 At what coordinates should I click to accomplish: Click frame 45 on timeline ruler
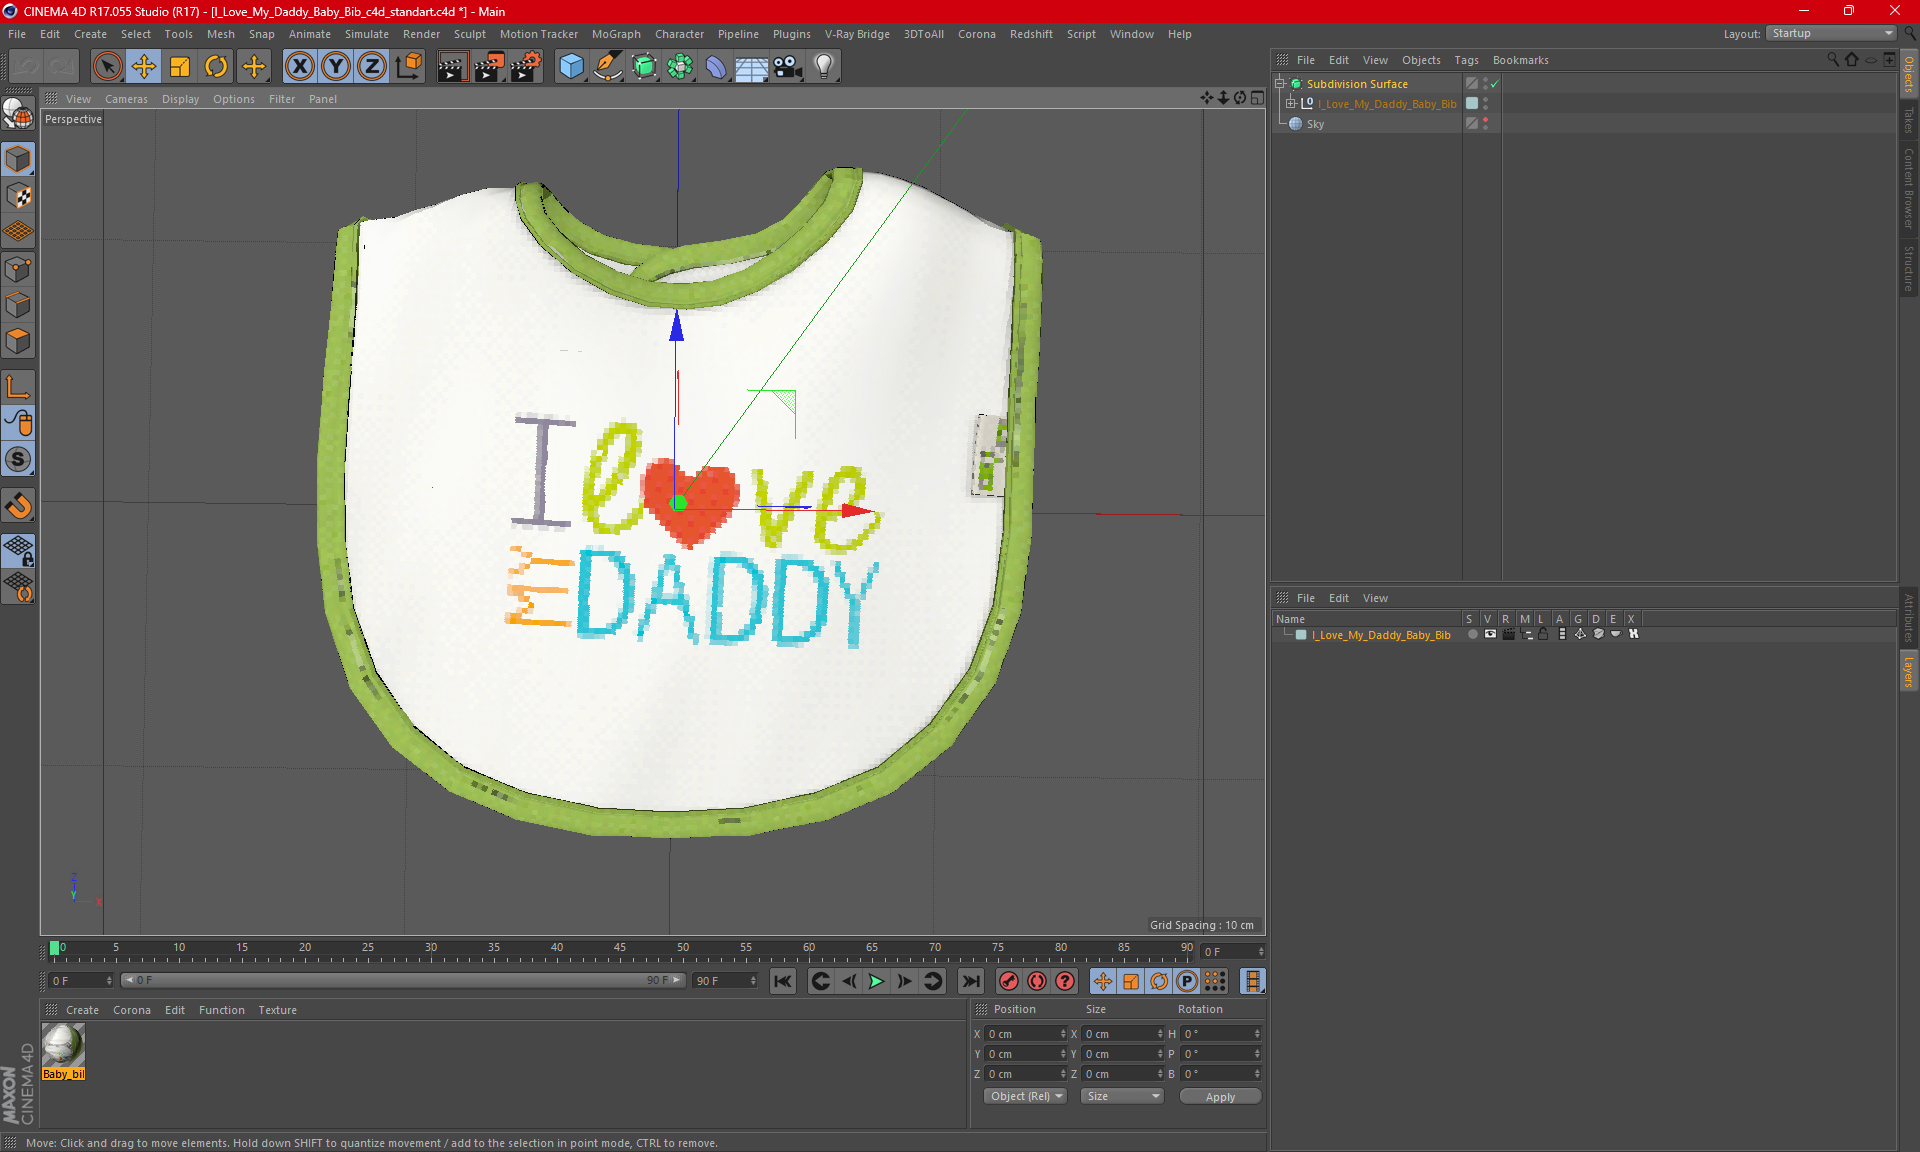click(x=620, y=950)
